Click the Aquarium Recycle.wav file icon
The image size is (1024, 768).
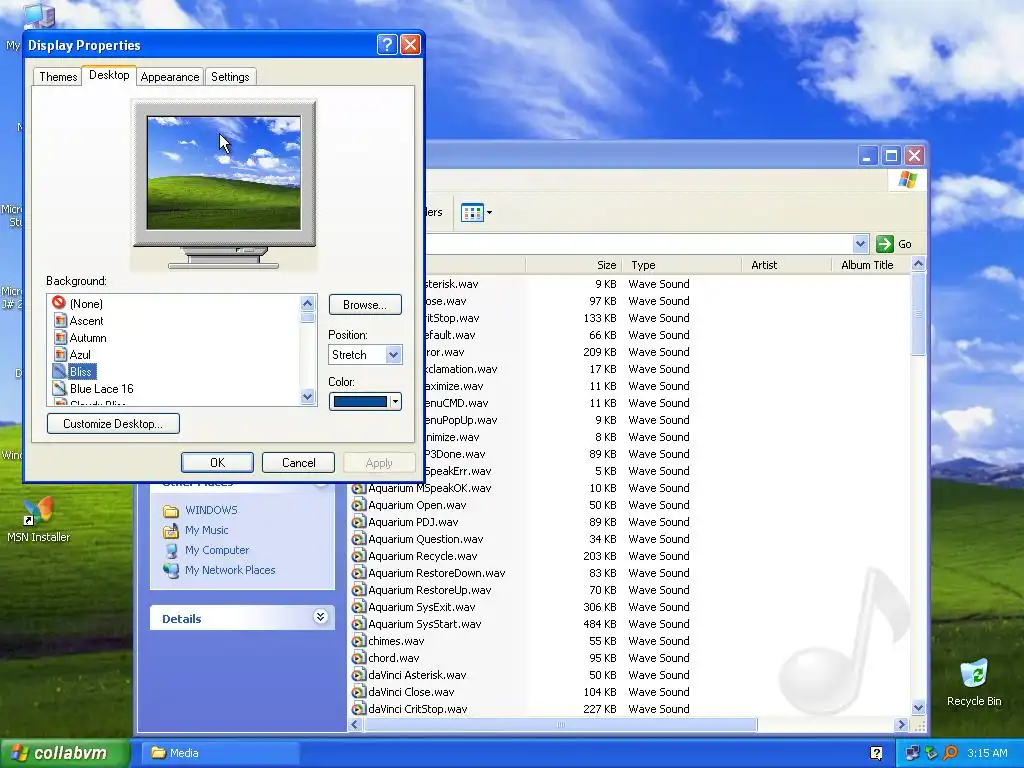359,556
